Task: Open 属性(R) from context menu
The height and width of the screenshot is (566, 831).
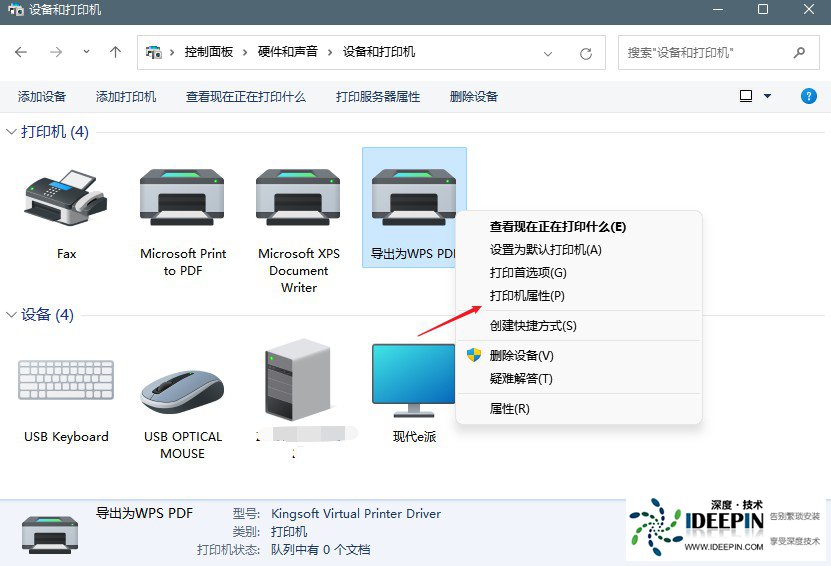Action: click(x=579, y=409)
